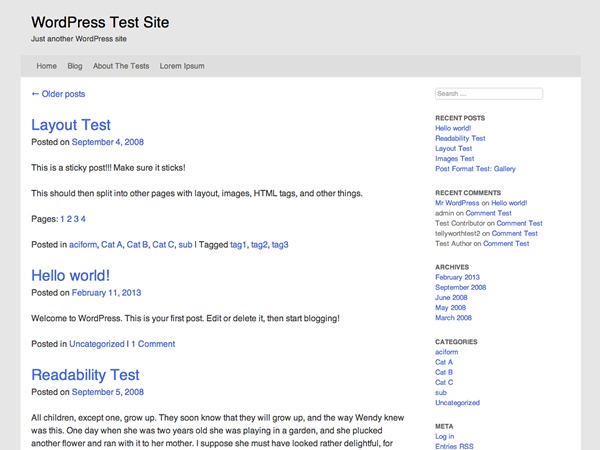The image size is (600, 450).
Task: Open Cat A category in Layout Test footer
Action: (111, 245)
